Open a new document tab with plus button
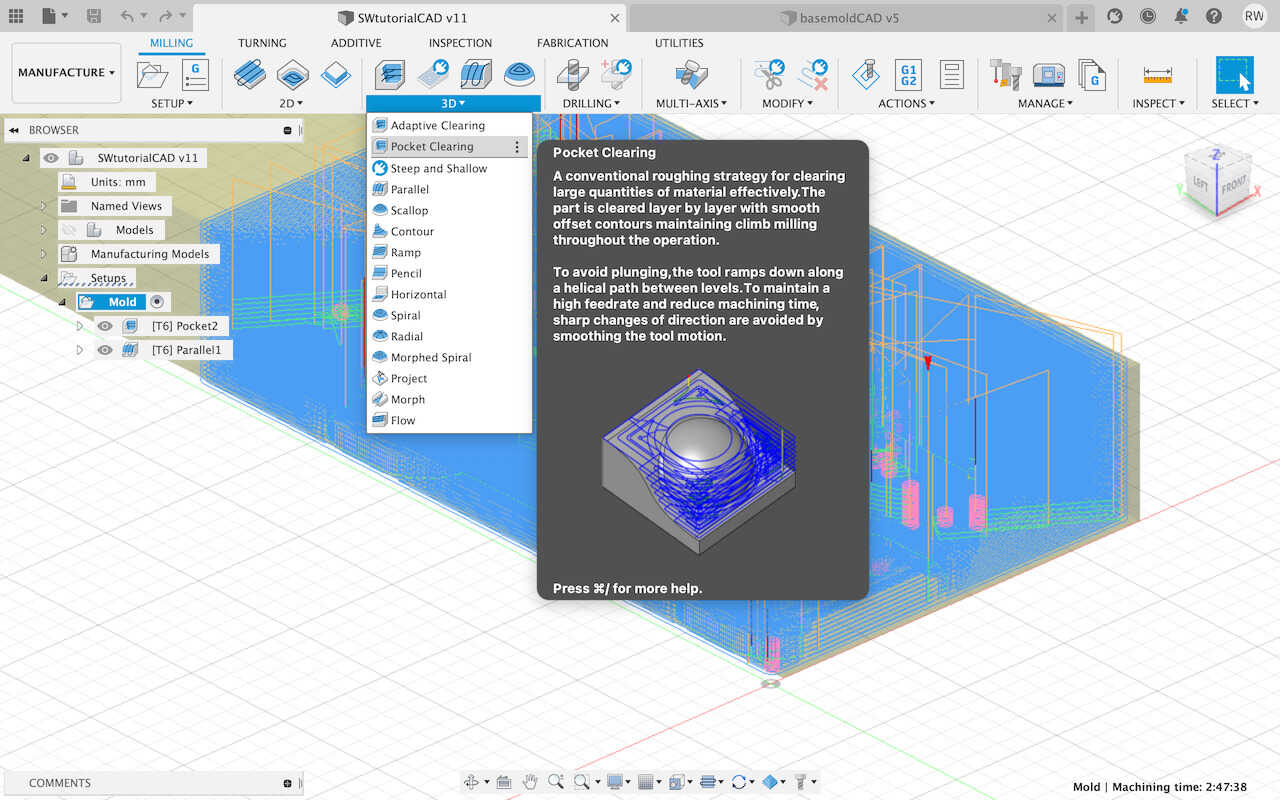Viewport: 1280px width, 800px height. pyautogui.click(x=1081, y=18)
